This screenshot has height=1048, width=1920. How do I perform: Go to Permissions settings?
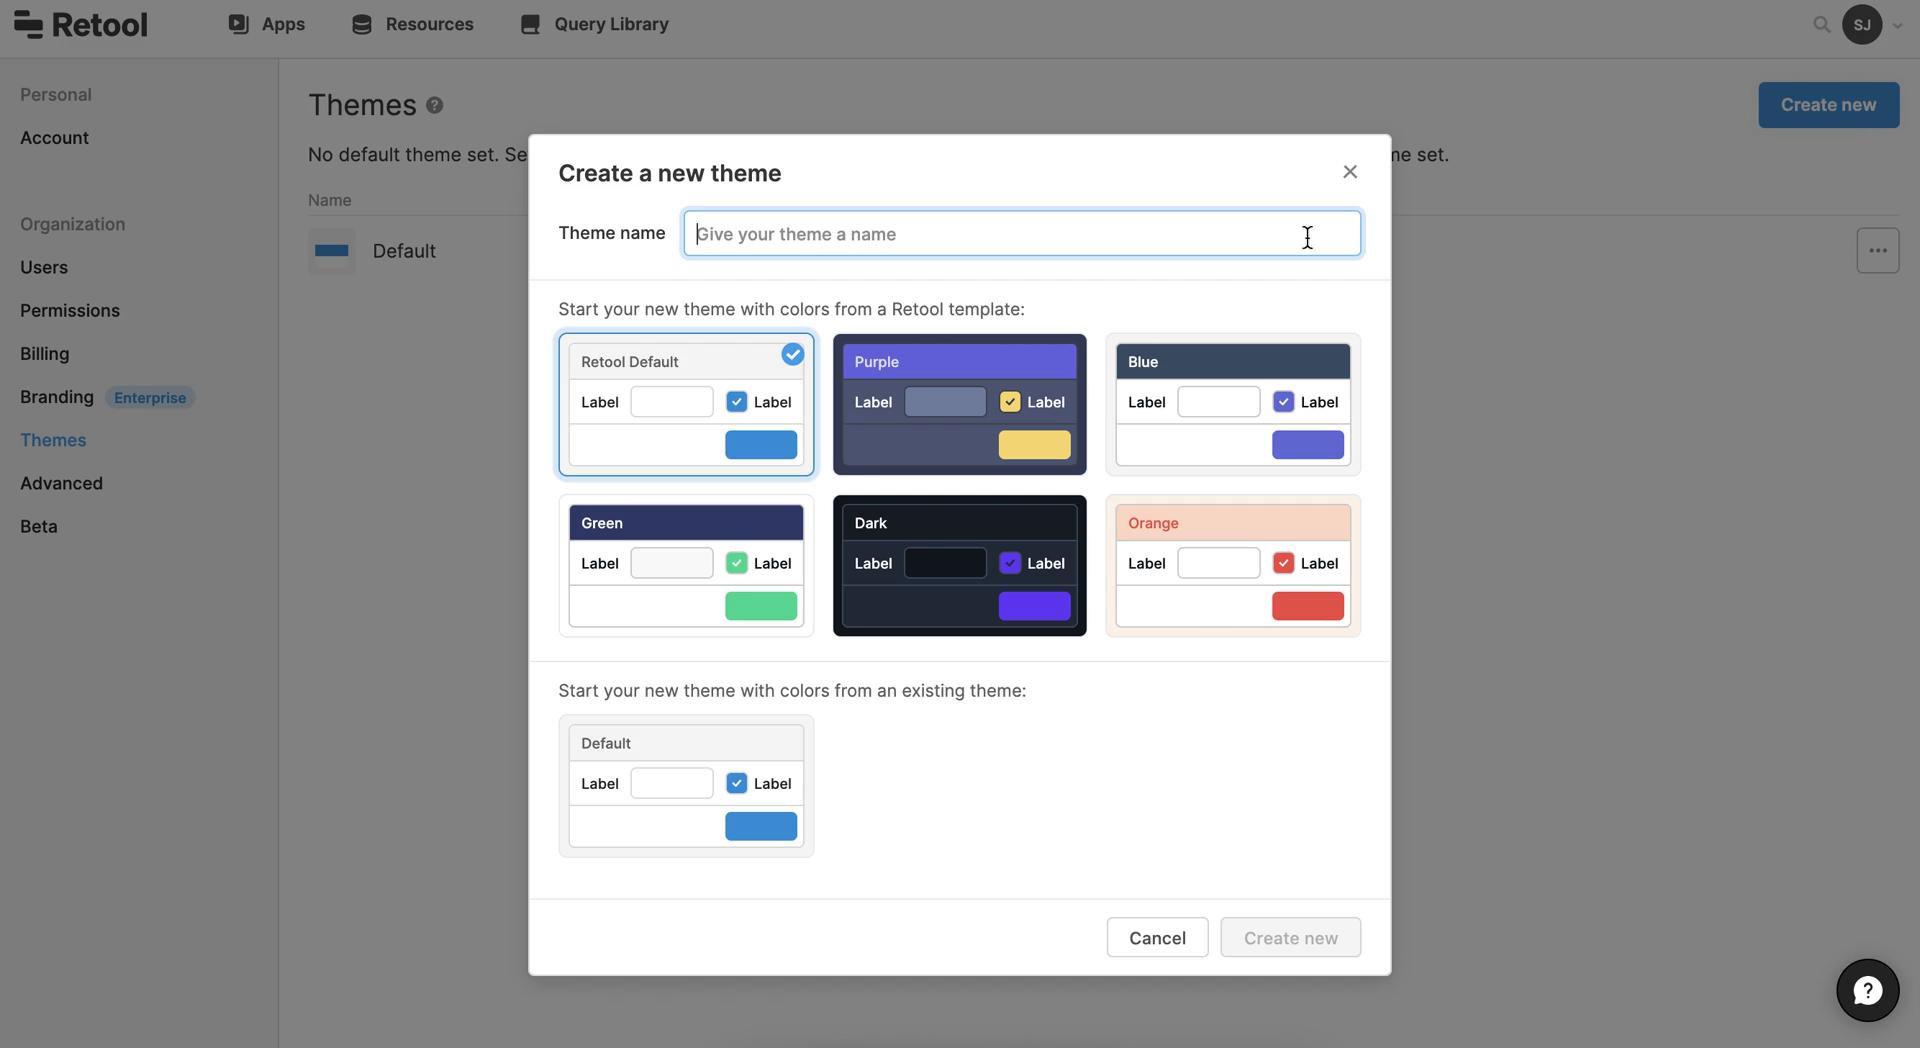[x=70, y=311]
